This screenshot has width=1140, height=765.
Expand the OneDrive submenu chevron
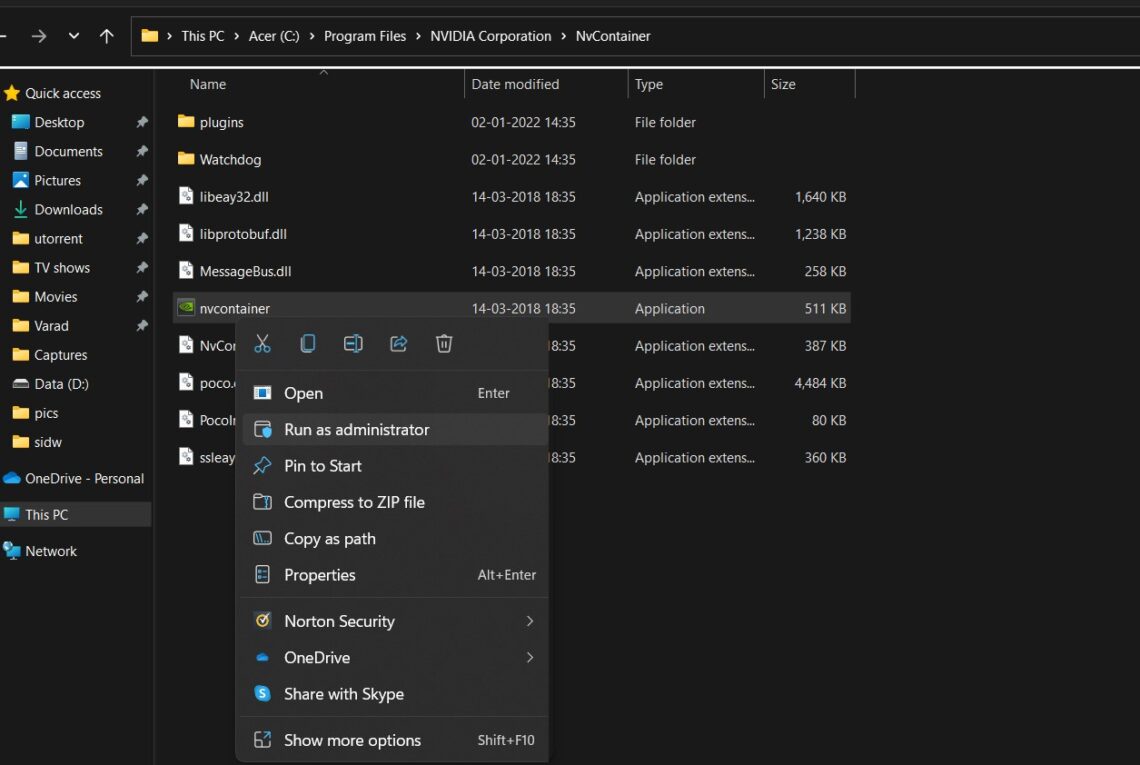530,657
